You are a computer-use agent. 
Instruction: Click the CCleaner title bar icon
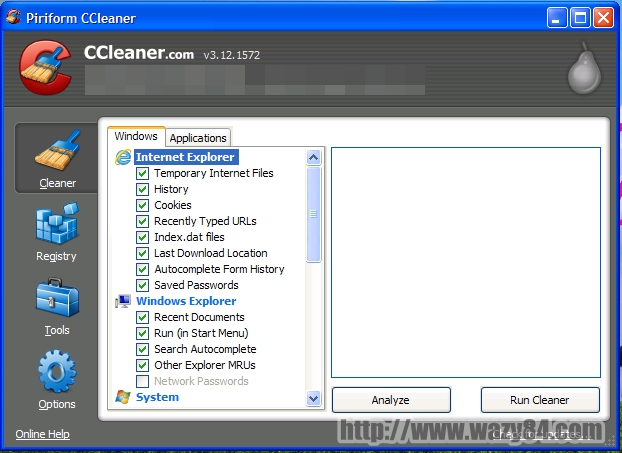click(x=13, y=17)
